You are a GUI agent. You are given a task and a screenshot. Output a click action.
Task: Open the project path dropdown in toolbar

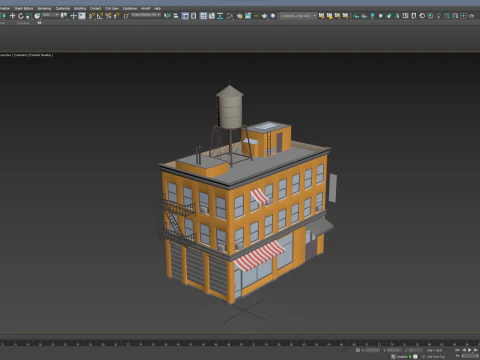[298, 16]
